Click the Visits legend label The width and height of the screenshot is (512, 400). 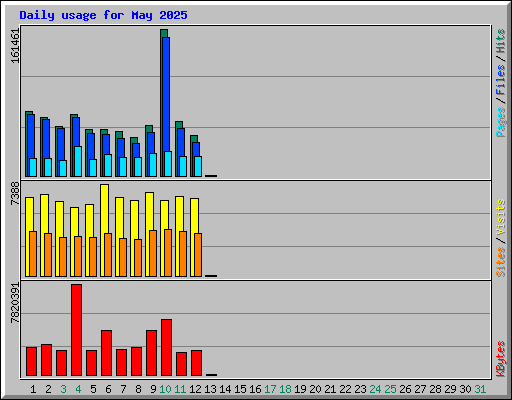500,218
